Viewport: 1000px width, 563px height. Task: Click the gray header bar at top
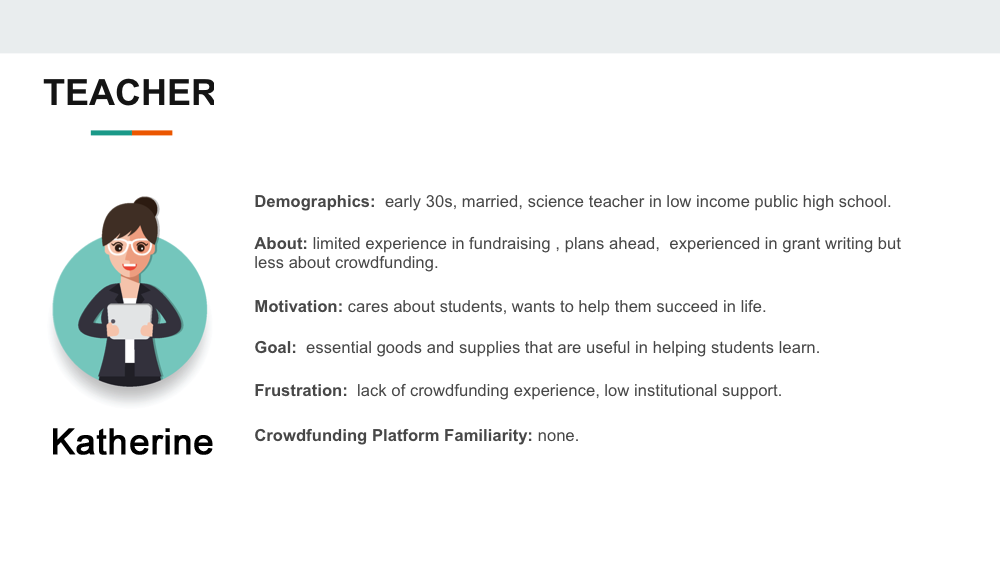(500, 26)
